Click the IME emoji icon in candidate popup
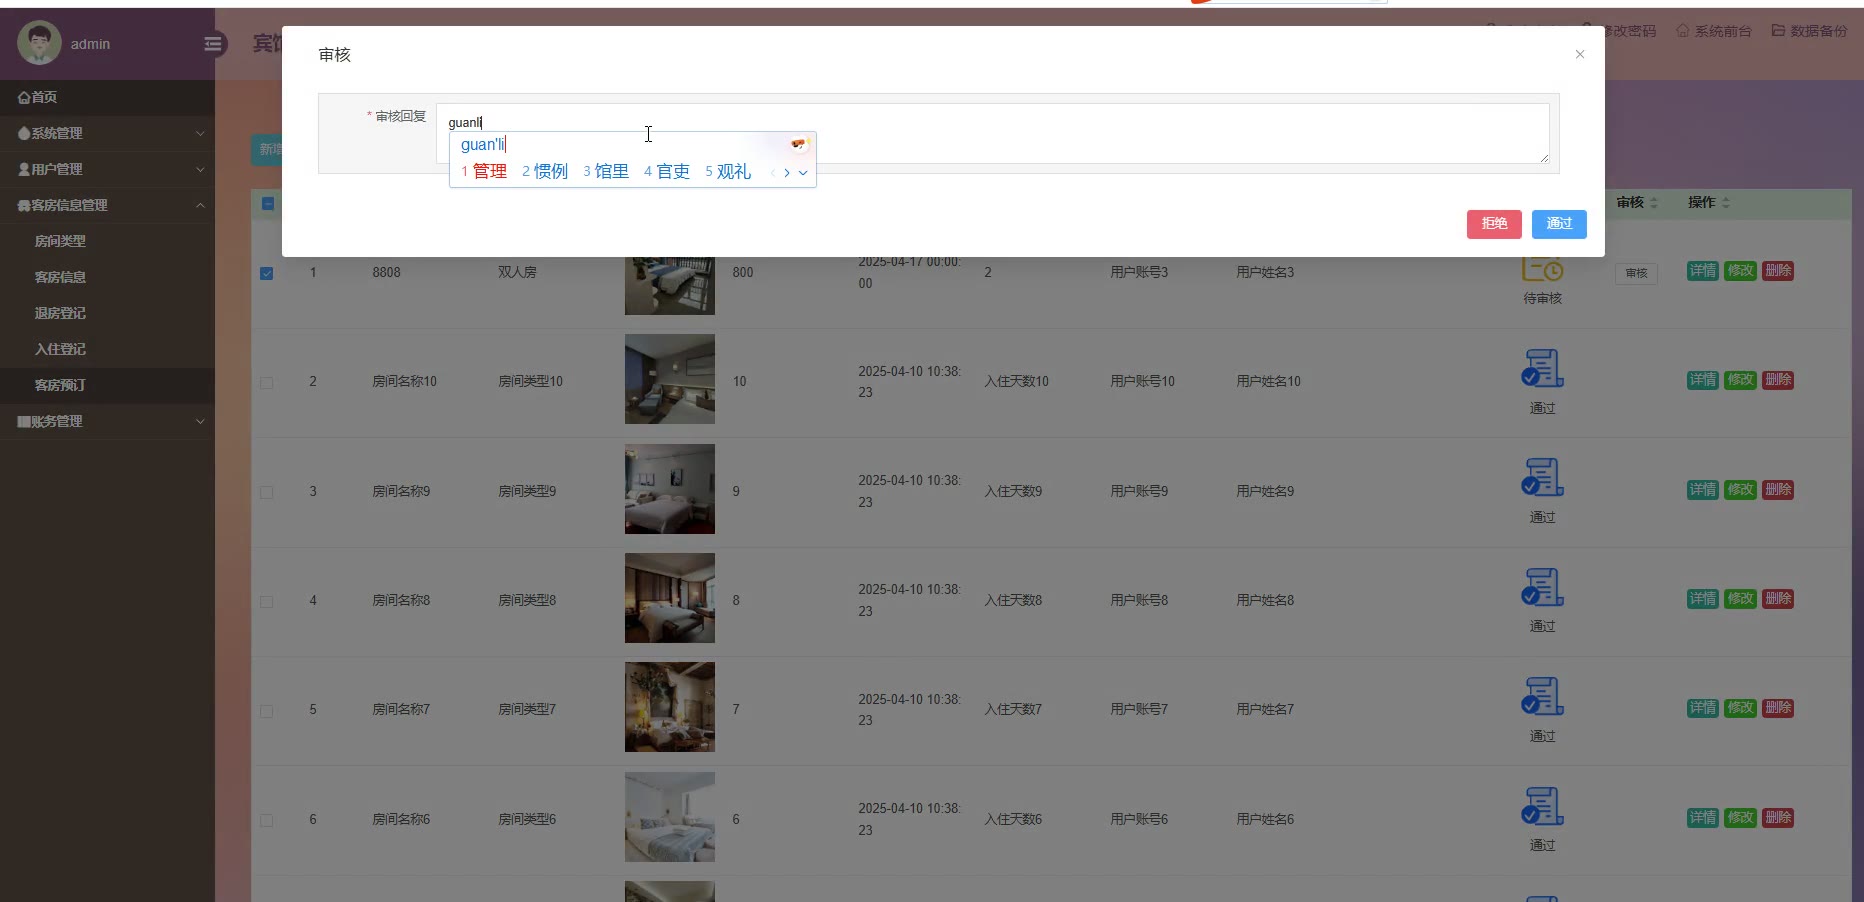The height and width of the screenshot is (902, 1864). pos(798,145)
